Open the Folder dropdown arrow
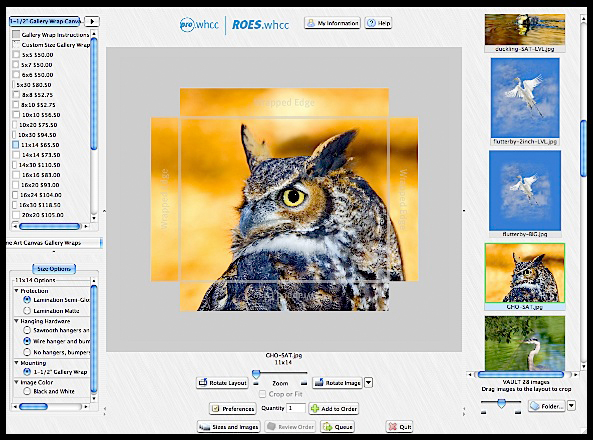Image resolution: width=593 pixels, height=440 pixels. (571, 406)
